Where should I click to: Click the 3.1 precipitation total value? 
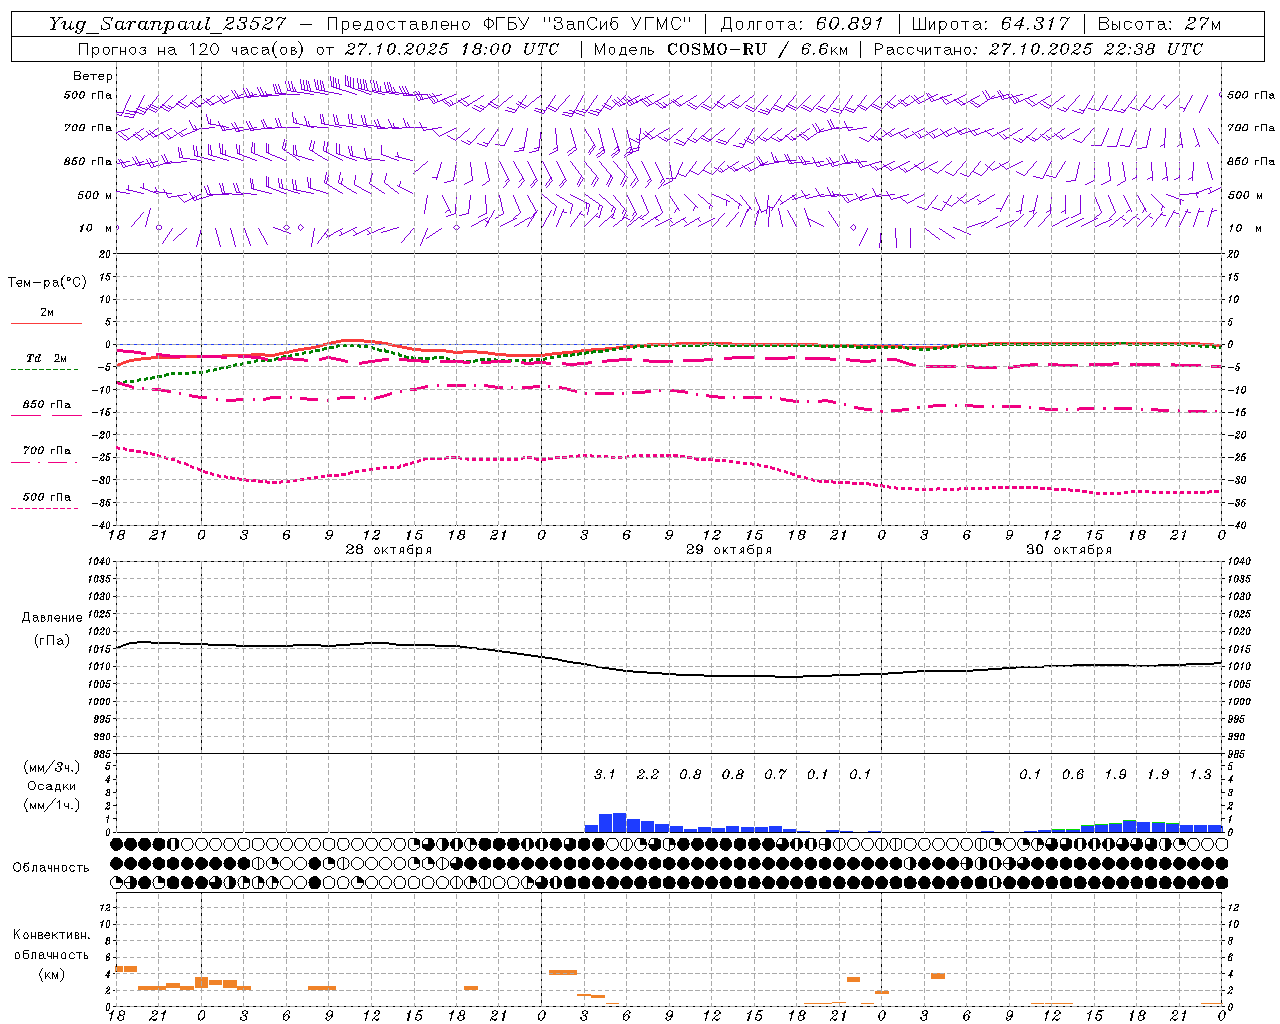pos(605,774)
